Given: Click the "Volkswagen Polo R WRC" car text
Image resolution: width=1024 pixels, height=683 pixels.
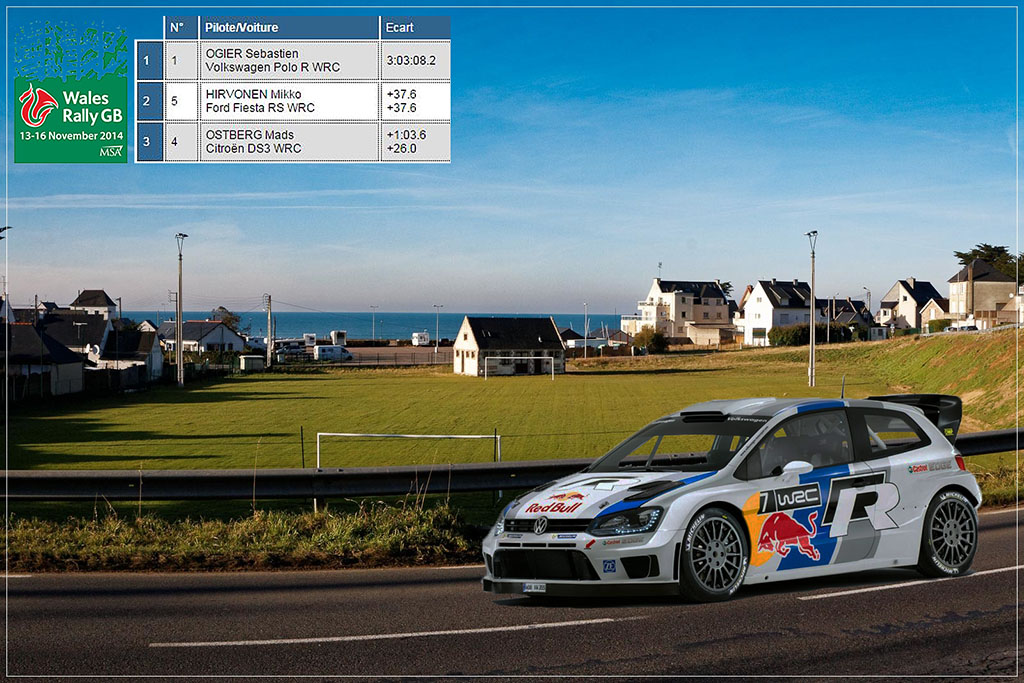Looking at the screenshot, I should pyautogui.click(x=272, y=67).
